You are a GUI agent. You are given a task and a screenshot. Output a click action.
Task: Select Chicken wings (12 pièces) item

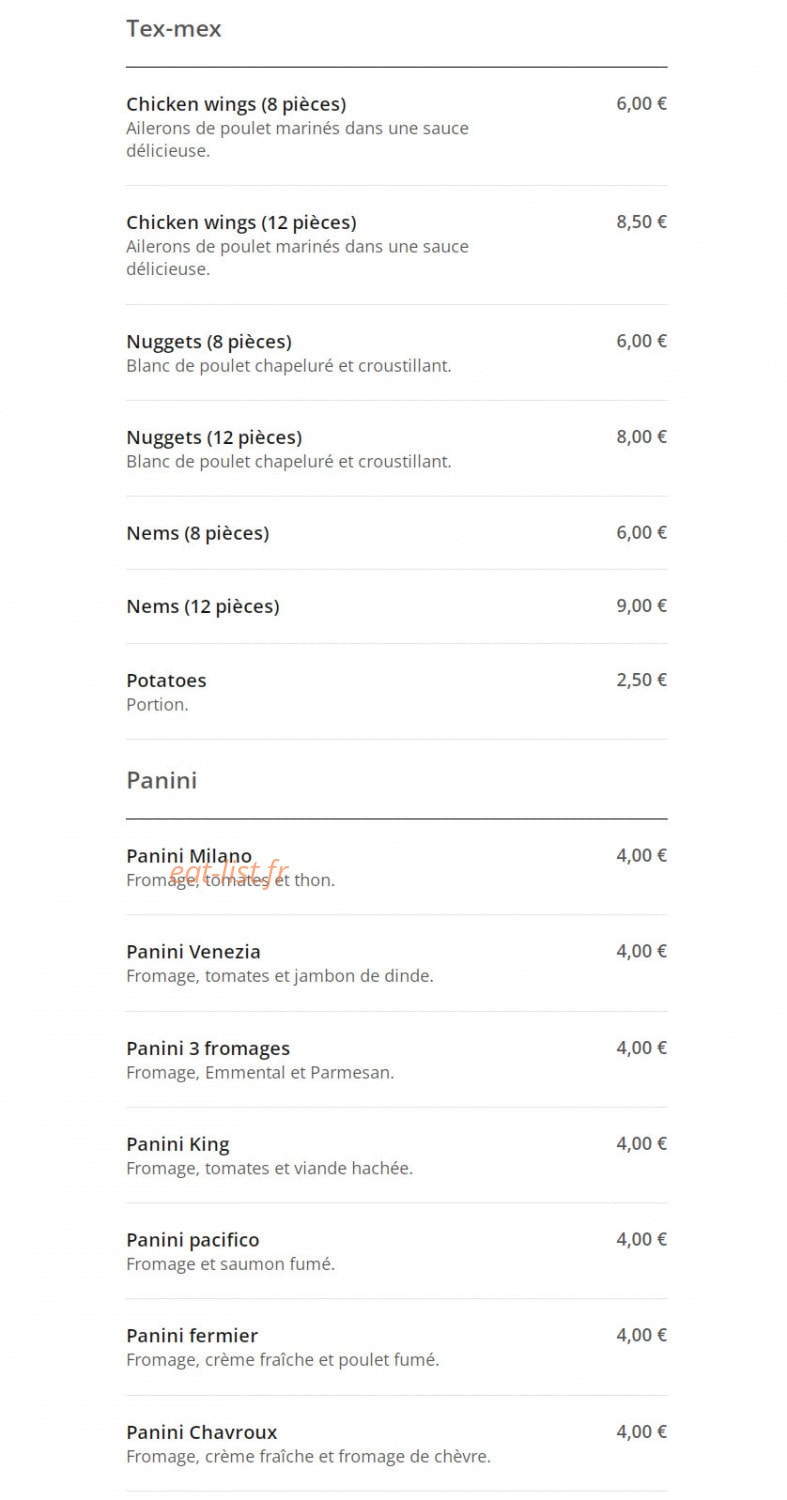click(x=396, y=245)
